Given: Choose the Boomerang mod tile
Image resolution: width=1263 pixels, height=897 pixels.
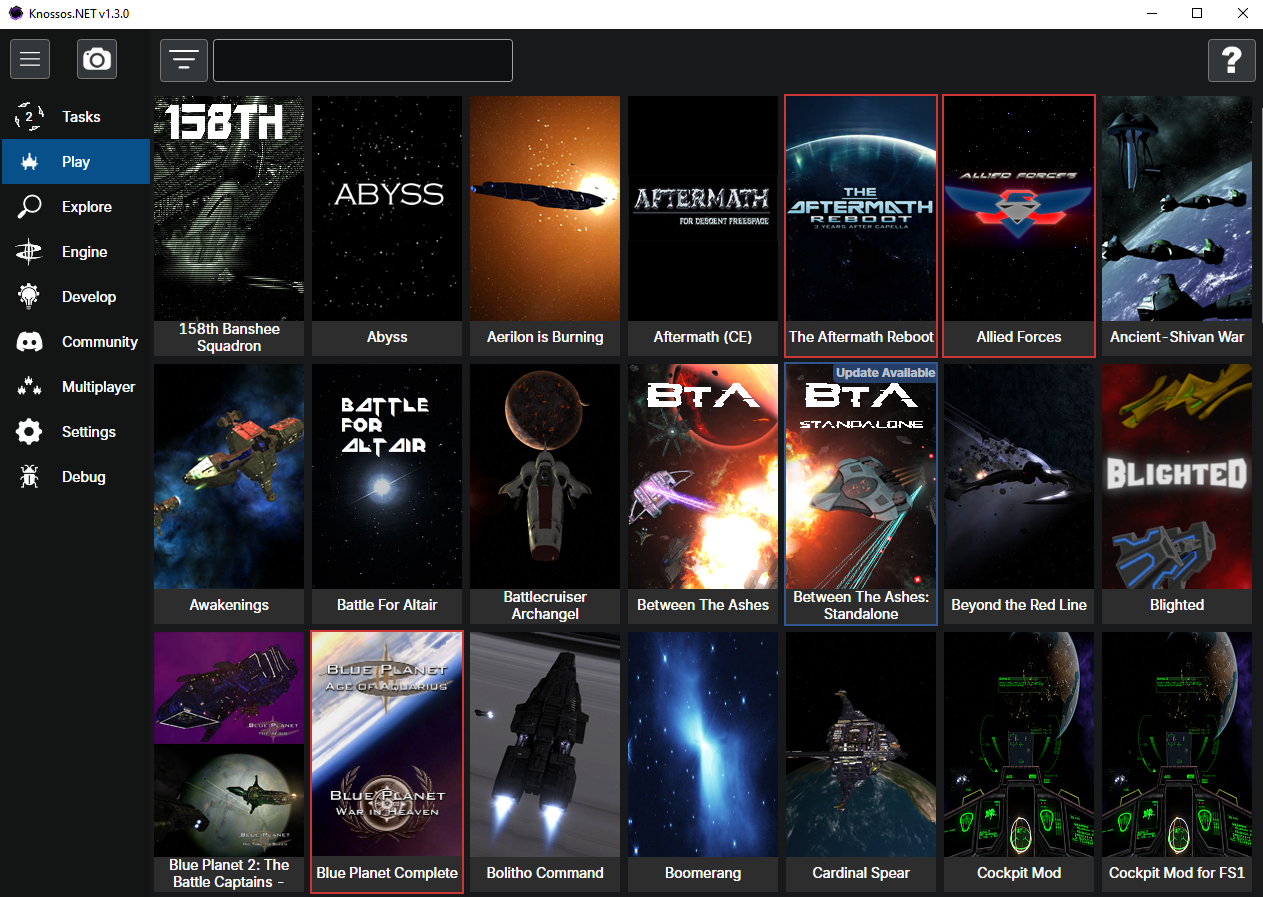Looking at the screenshot, I should [703, 761].
